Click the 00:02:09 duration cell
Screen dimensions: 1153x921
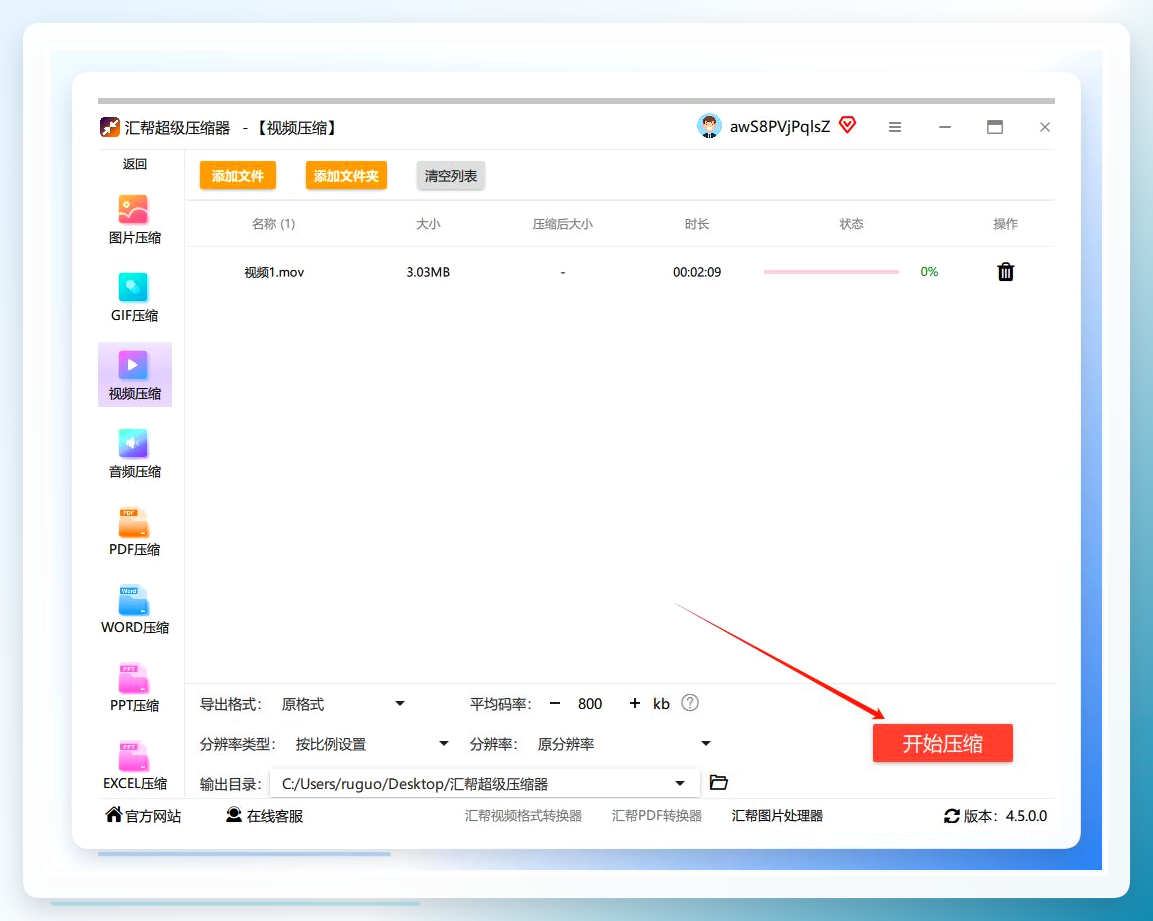[x=697, y=272]
